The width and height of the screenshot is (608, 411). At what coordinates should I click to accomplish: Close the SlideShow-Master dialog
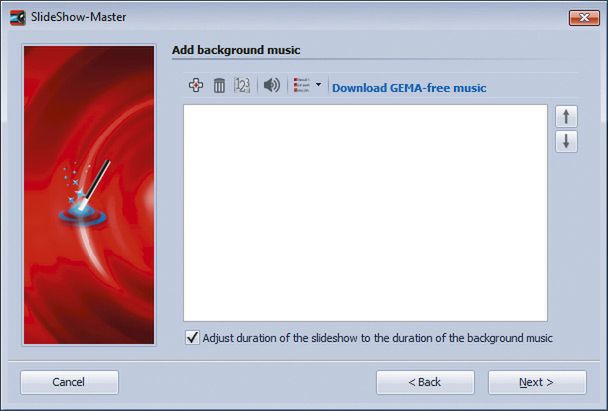click(x=584, y=18)
